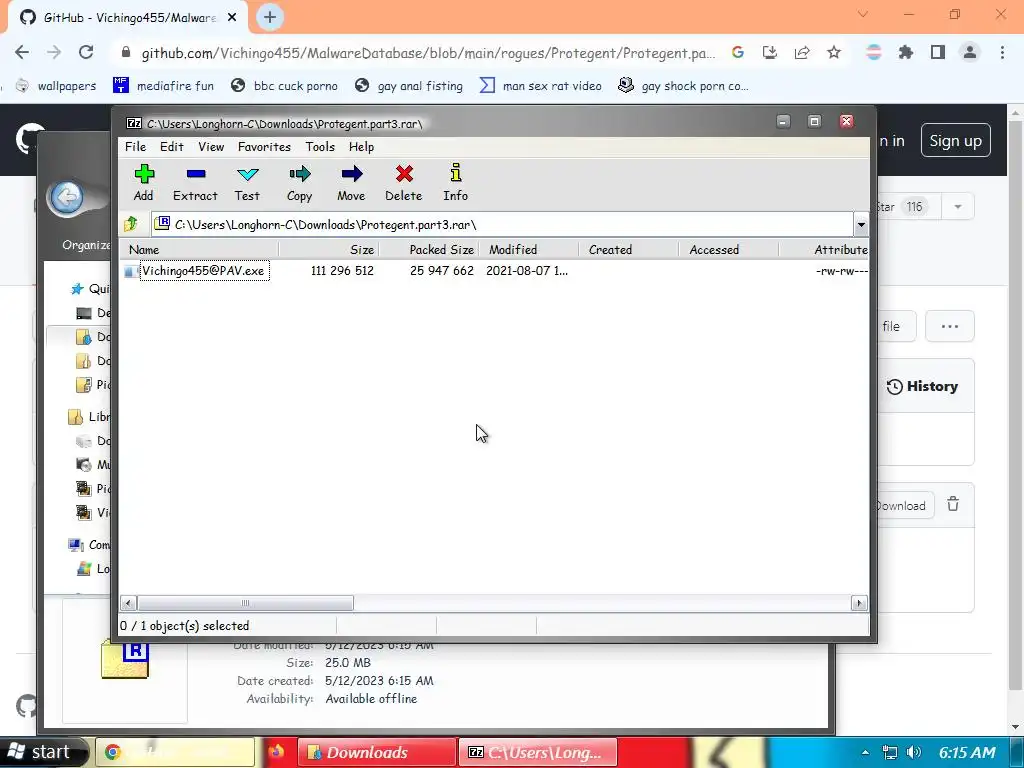This screenshot has width=1024, height=768.
Task: Select Vichingo455@PAV.exe file row
Action: pos(494,271)
